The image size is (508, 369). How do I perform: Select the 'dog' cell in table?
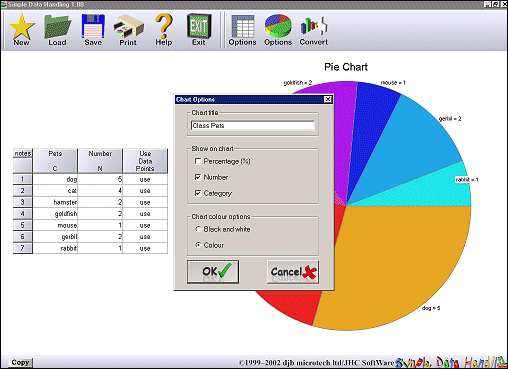pyautogui.click(x=55, y=179)
